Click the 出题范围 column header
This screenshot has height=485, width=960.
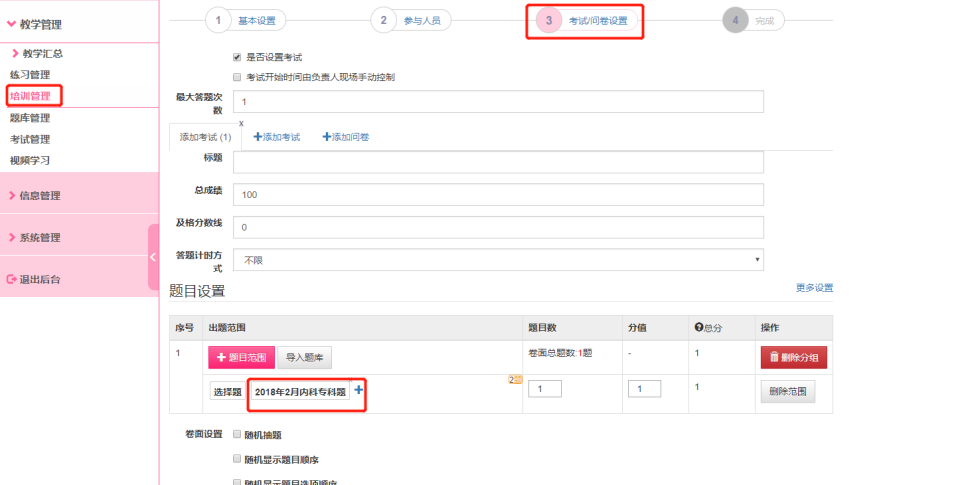point(227,328)
